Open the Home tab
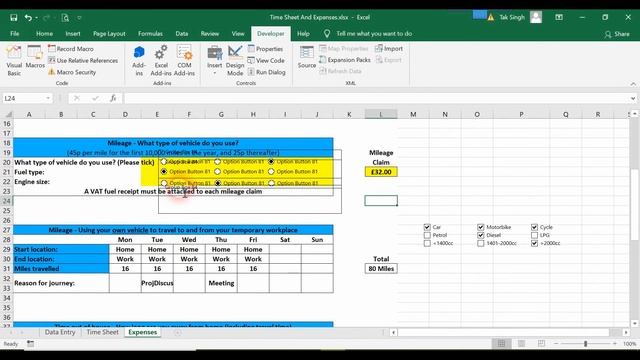Screen dimensions: 640x360 [x=44, y=34]
